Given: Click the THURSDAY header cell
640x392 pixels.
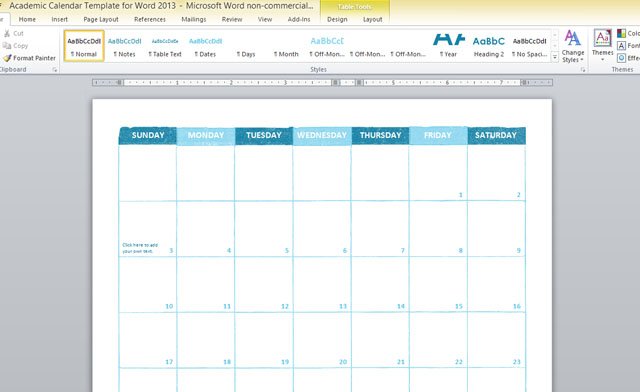Looking at the screenshot, I should click(380, 136).
